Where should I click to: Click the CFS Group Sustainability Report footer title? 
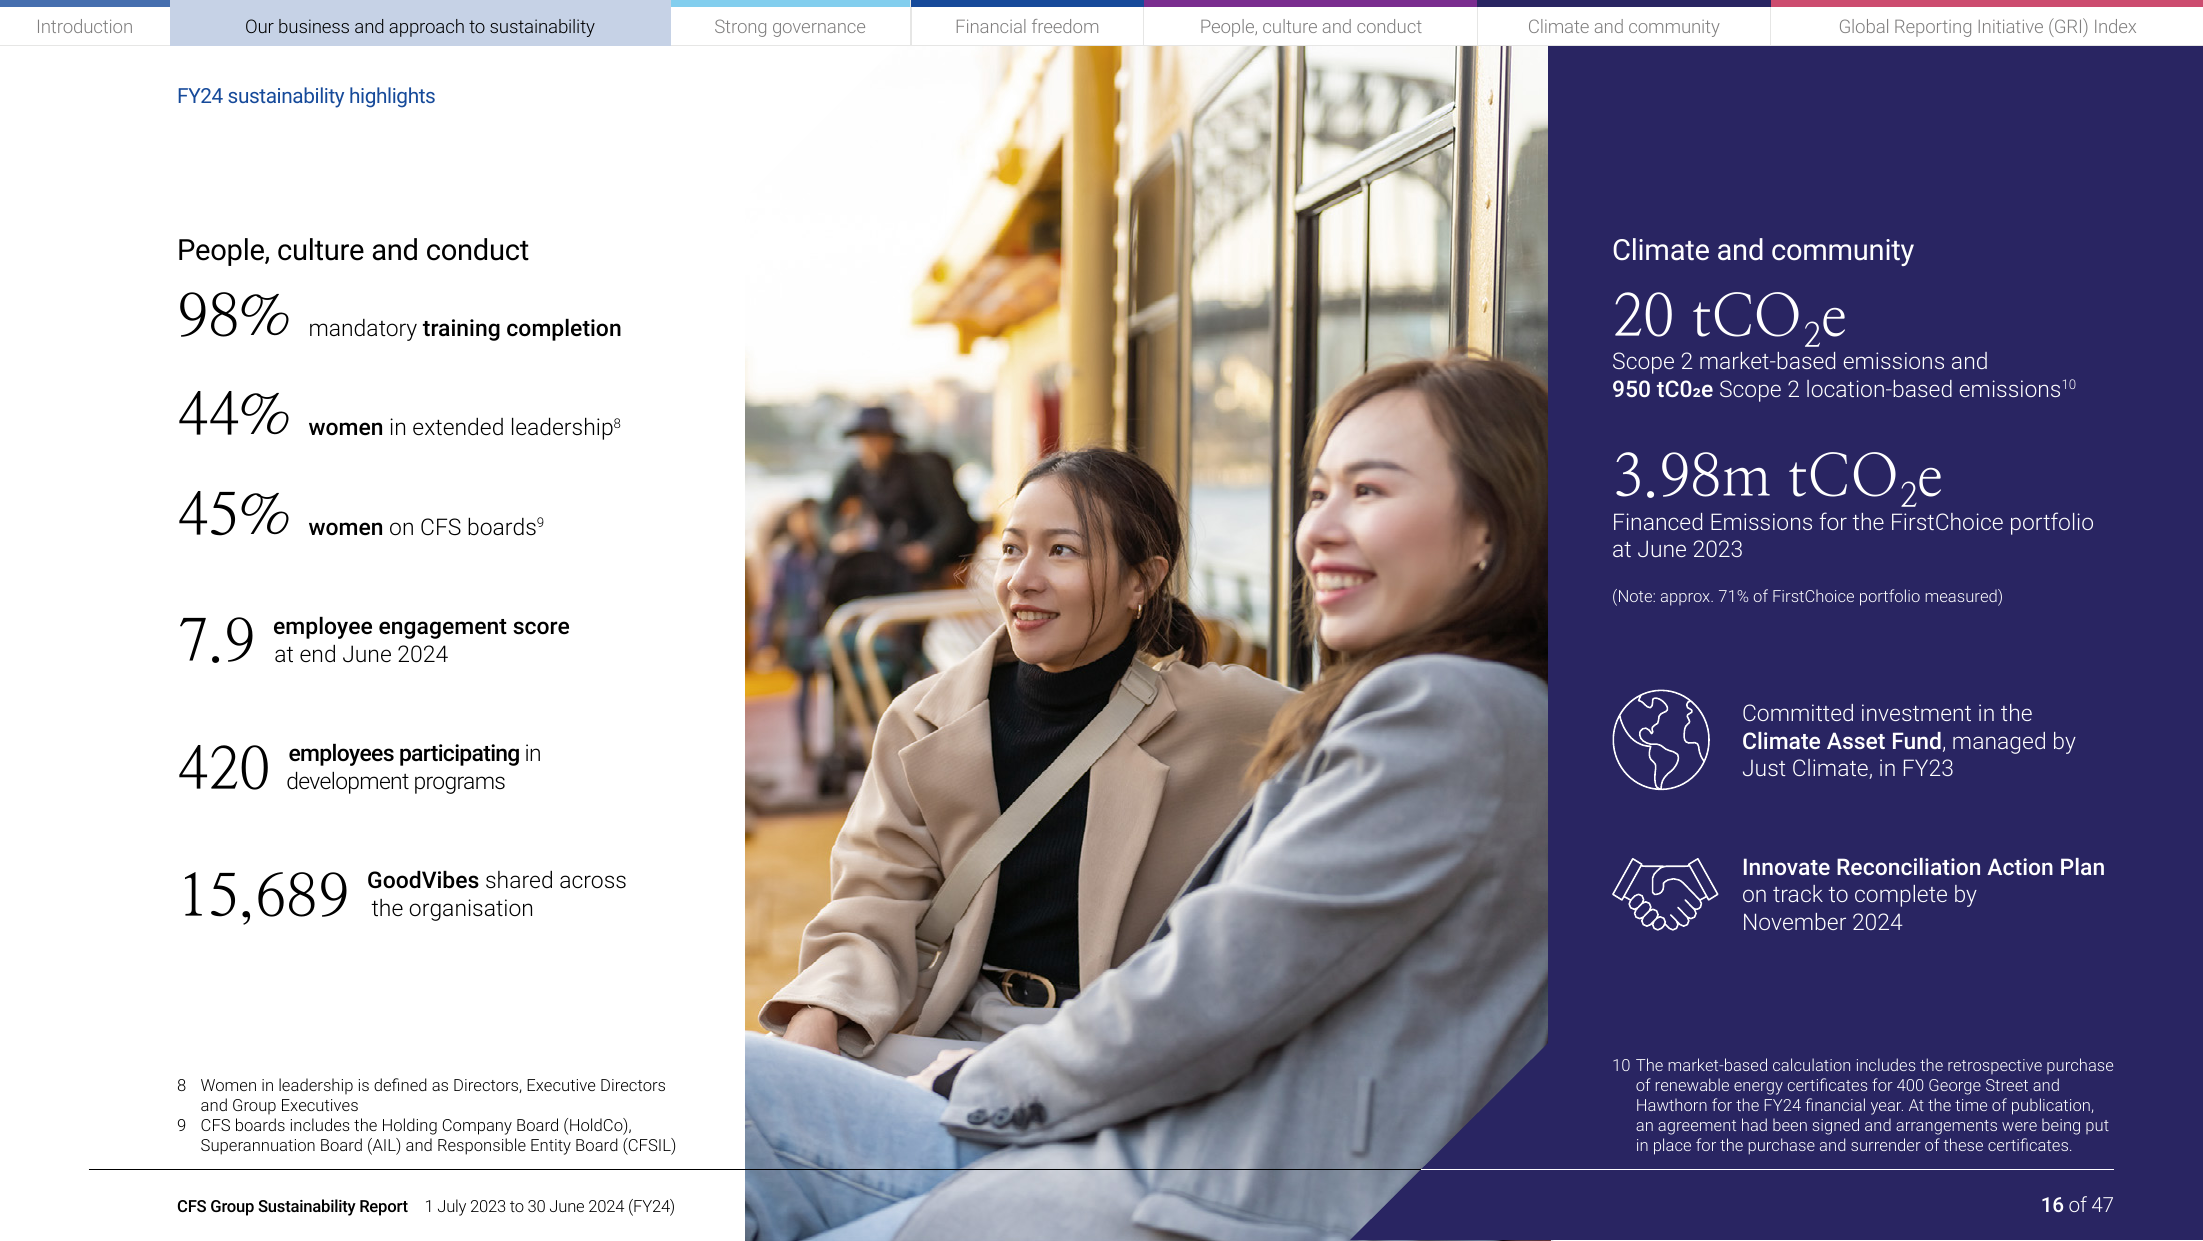coord(292,1206)
